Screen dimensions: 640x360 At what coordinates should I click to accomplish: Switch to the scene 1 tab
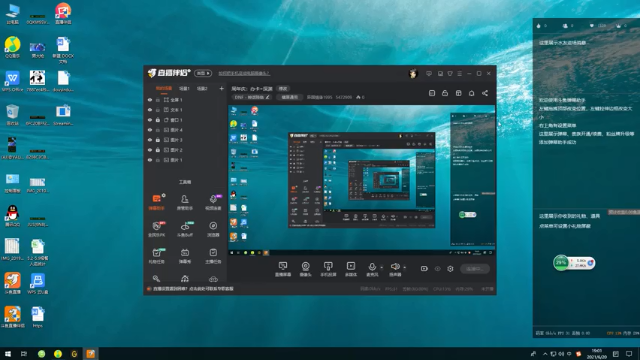[x=184, y=89]
